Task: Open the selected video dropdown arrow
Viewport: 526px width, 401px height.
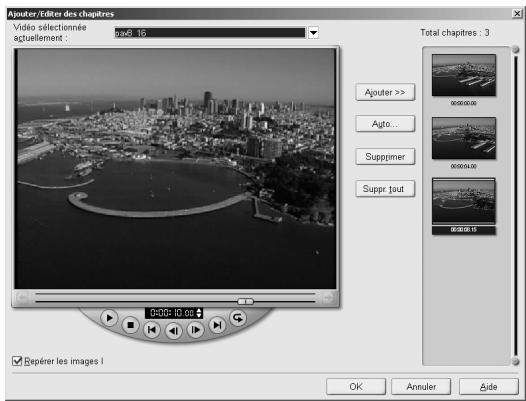Action: tap(313, 33)
